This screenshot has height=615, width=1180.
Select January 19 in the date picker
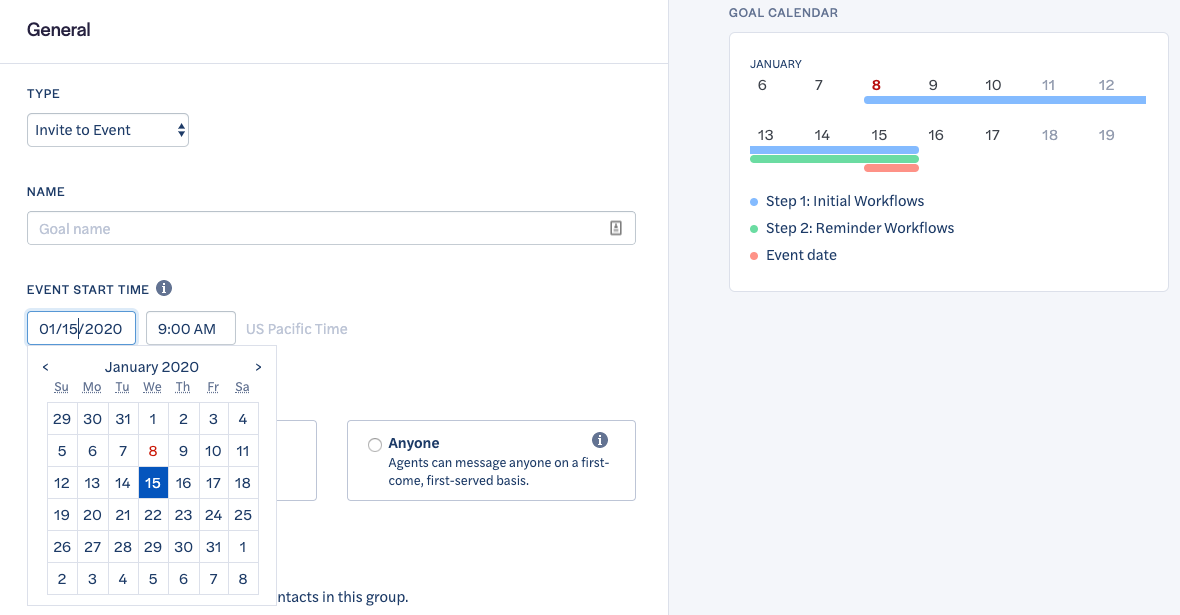pos(62,515)
